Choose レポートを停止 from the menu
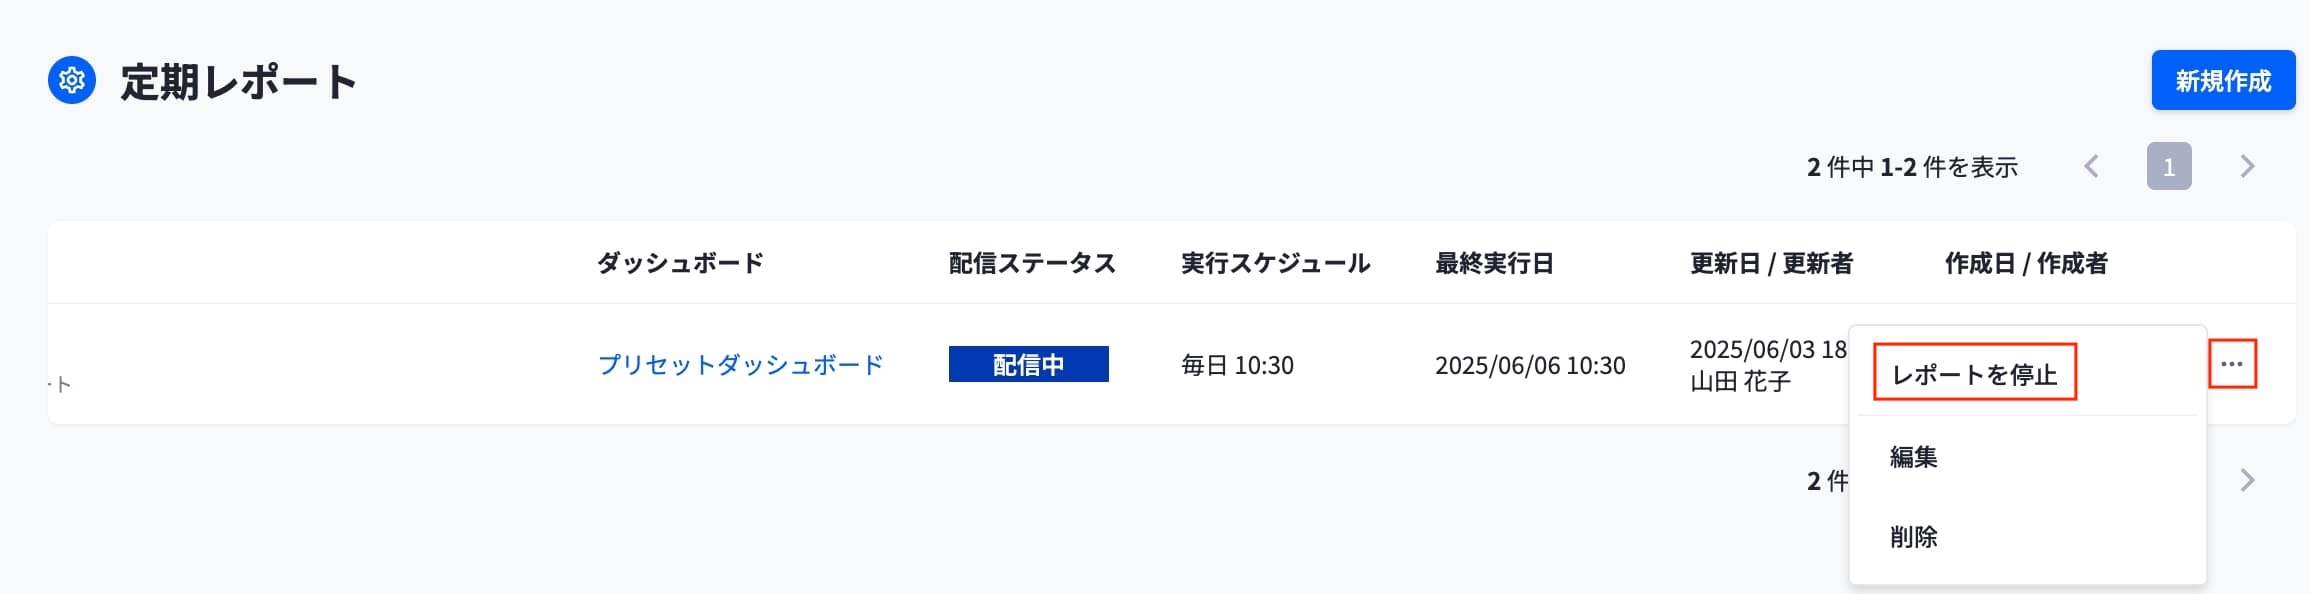 [x=1975, y=374]
